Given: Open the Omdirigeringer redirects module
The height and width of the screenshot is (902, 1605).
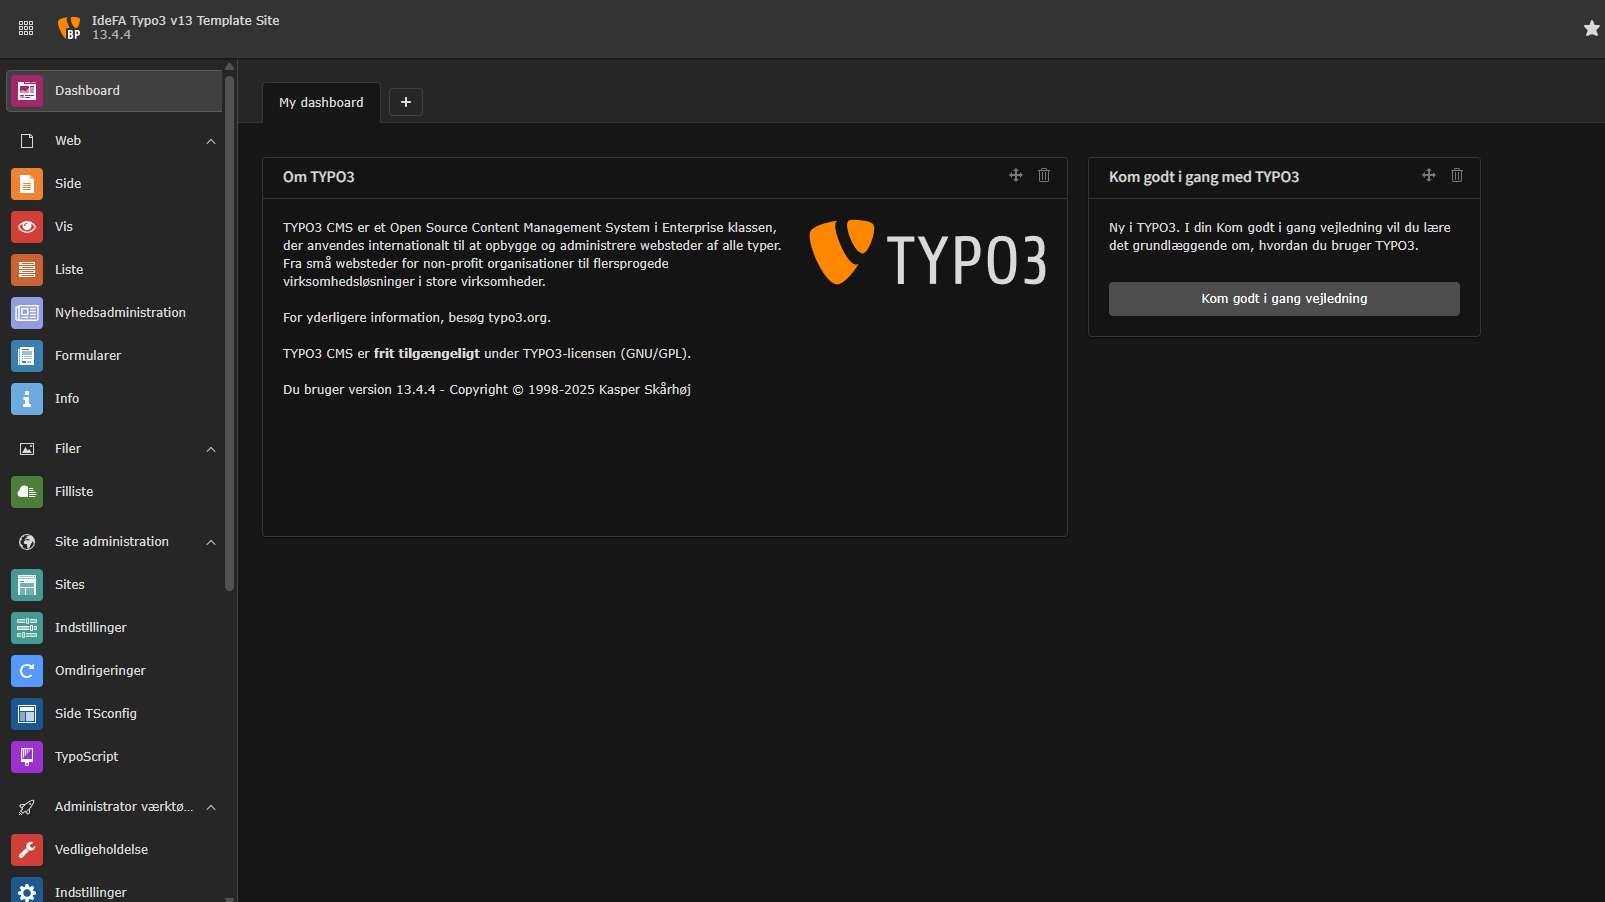Looking at the screenshot, I should 100,671.
